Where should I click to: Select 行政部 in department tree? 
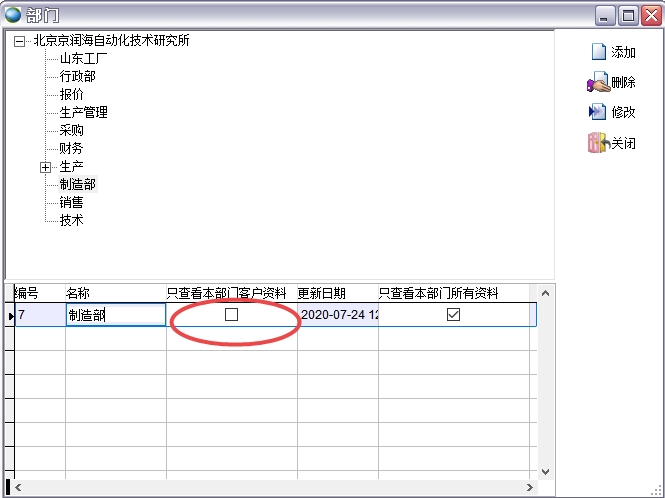78,76
